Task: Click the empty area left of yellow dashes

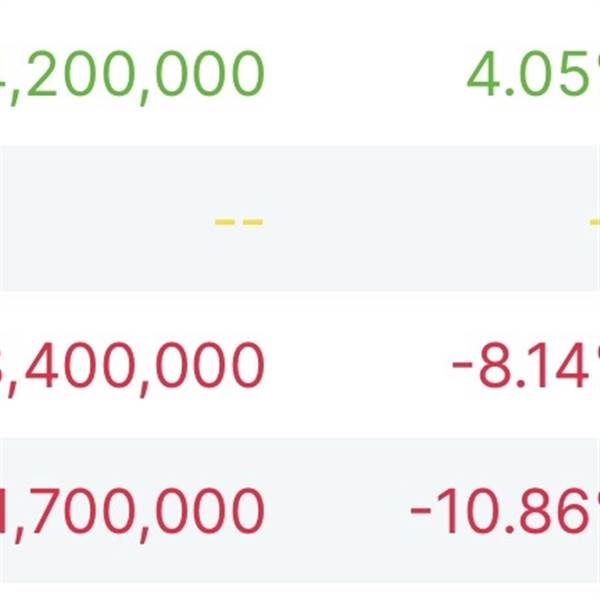Action: tap(100, 221)
